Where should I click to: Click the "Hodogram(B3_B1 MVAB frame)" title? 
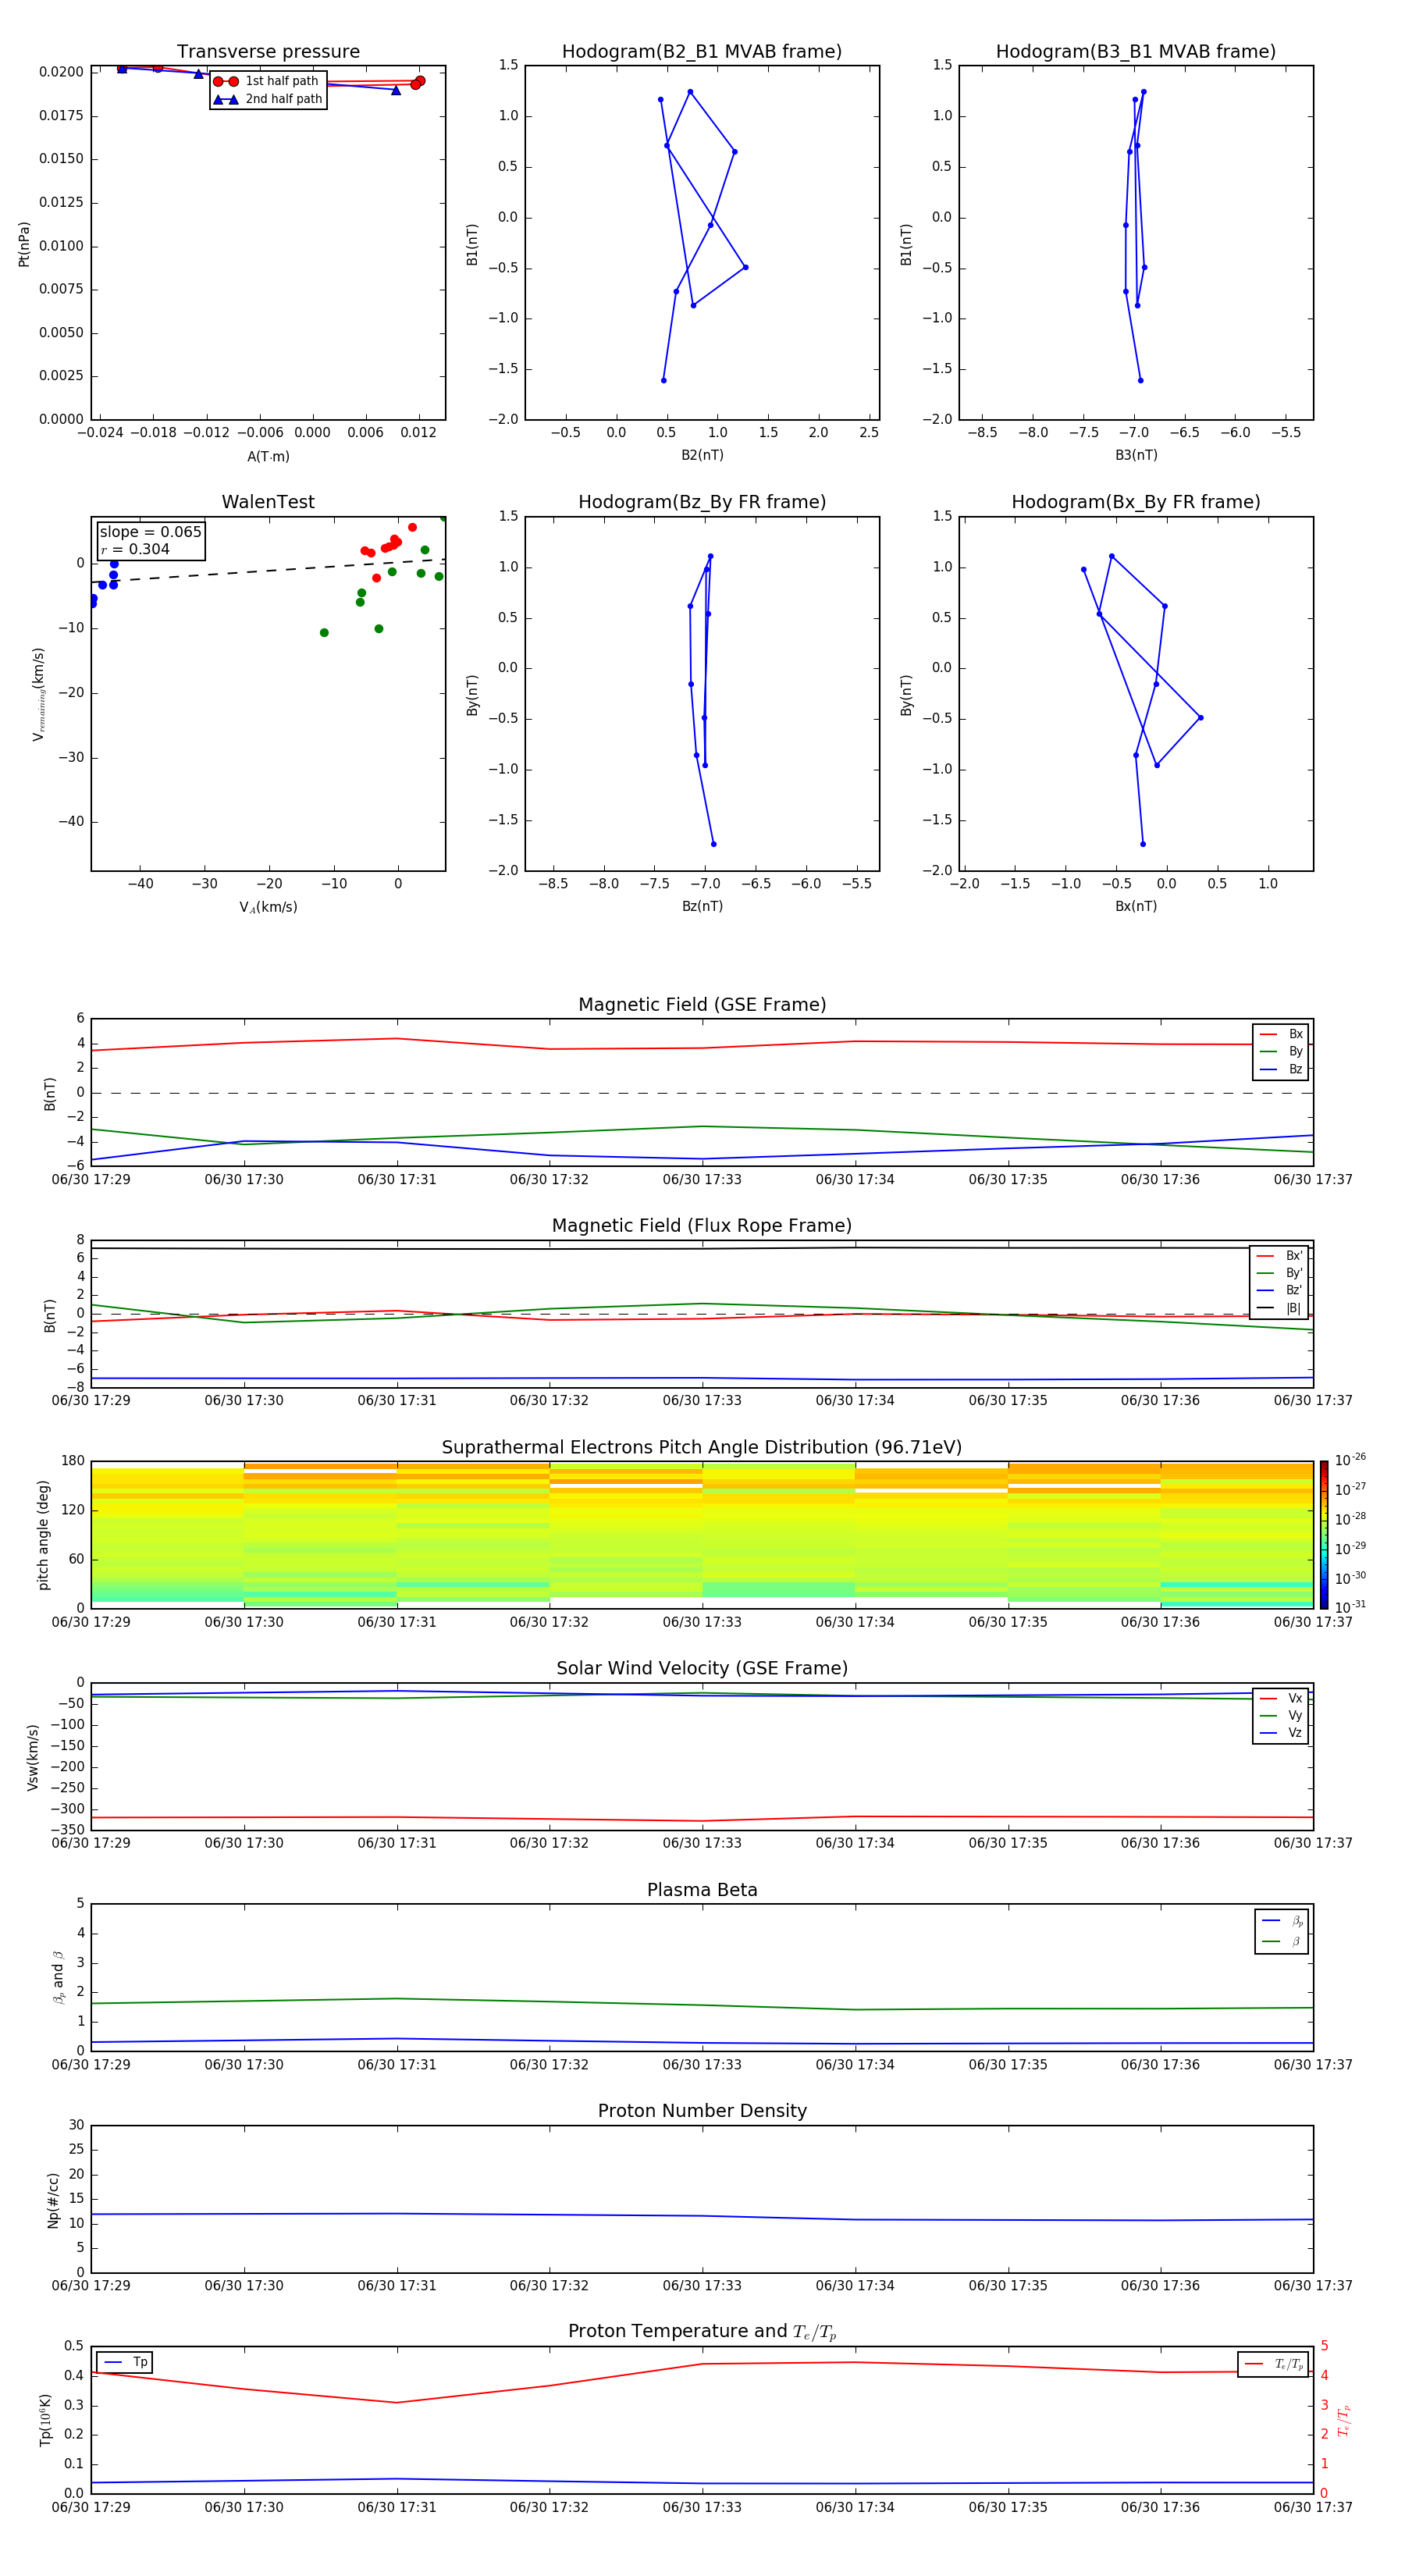(x=1136, y=52)
